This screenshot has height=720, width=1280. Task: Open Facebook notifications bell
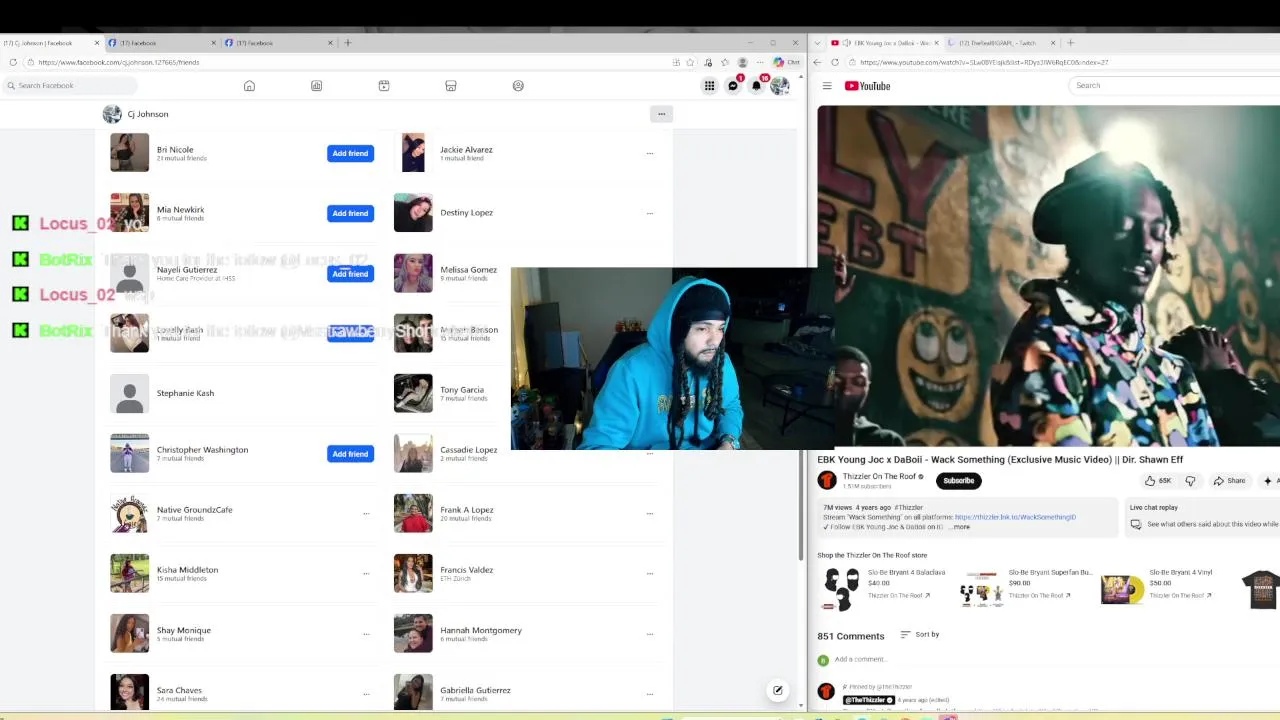click(x=756, y=86)
